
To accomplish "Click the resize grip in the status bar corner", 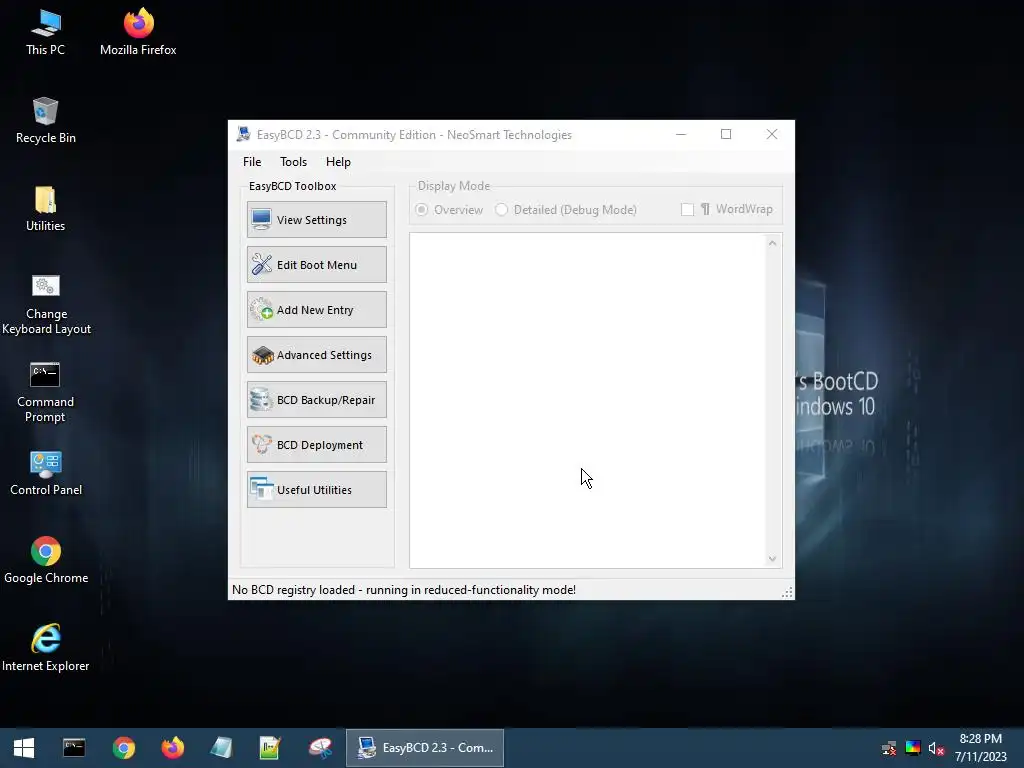I will tap(788, 592).
